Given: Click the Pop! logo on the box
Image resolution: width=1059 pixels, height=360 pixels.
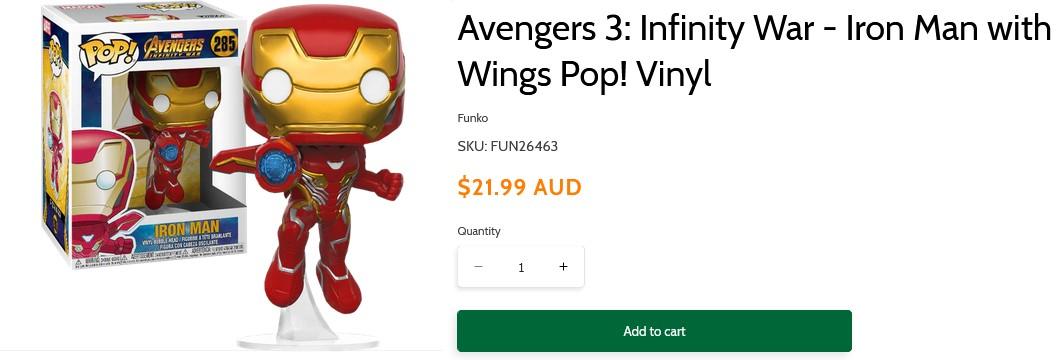Looking at the screenshot, I should tap(109, 54).
